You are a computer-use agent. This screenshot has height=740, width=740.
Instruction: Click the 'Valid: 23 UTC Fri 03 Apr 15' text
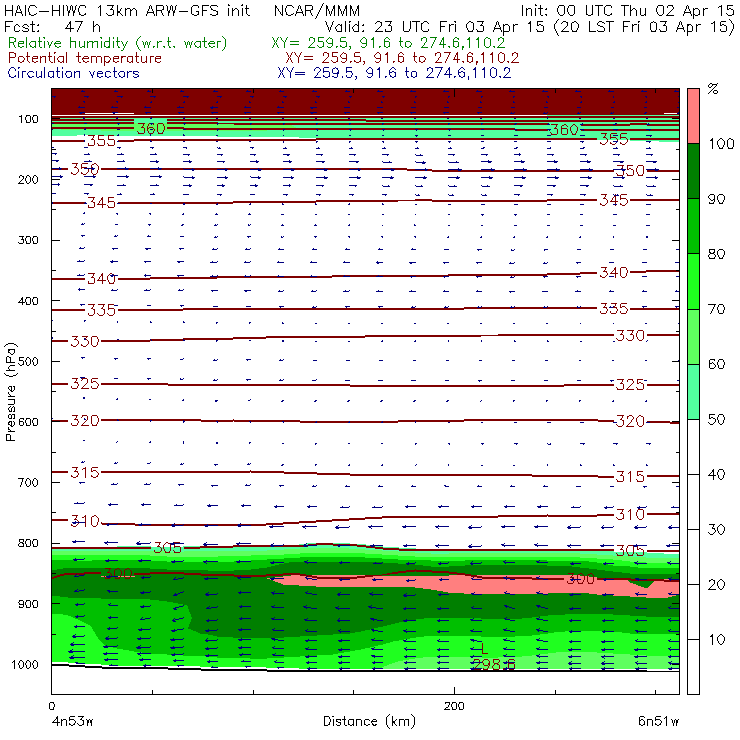(x=435, y=27)
